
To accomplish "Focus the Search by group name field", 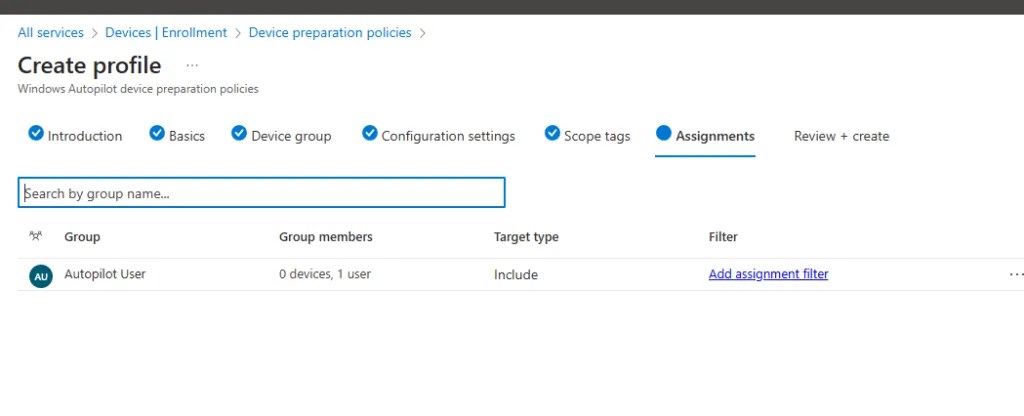I will coord(261,193).
